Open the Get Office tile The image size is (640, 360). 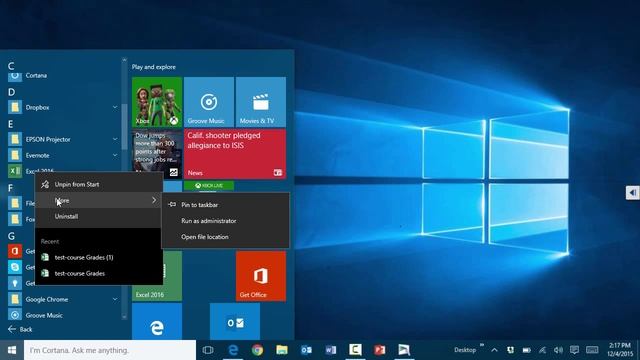[x=260, y=276]
